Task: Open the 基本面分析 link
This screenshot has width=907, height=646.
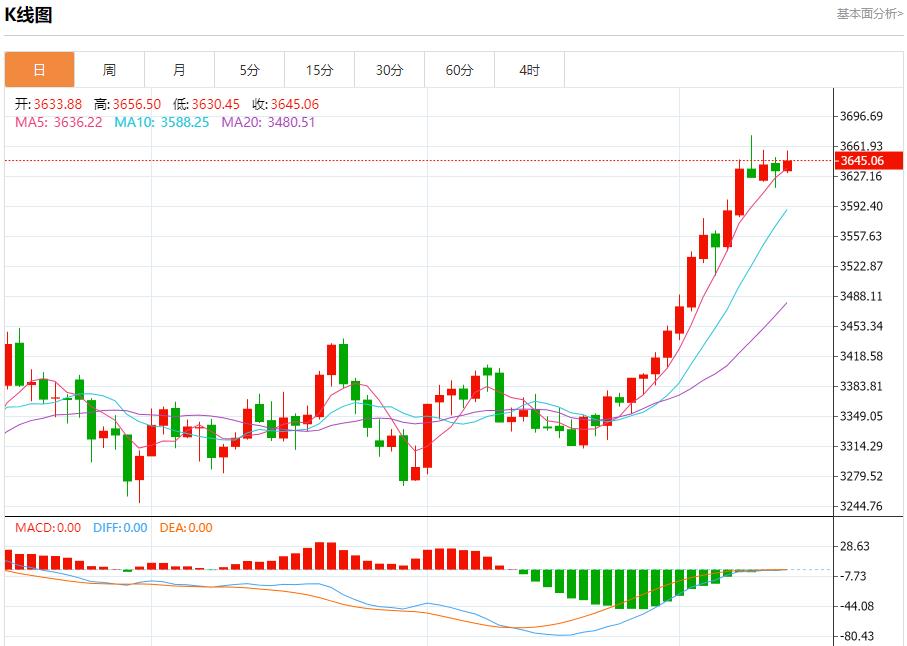Action: tap(869, 14)
